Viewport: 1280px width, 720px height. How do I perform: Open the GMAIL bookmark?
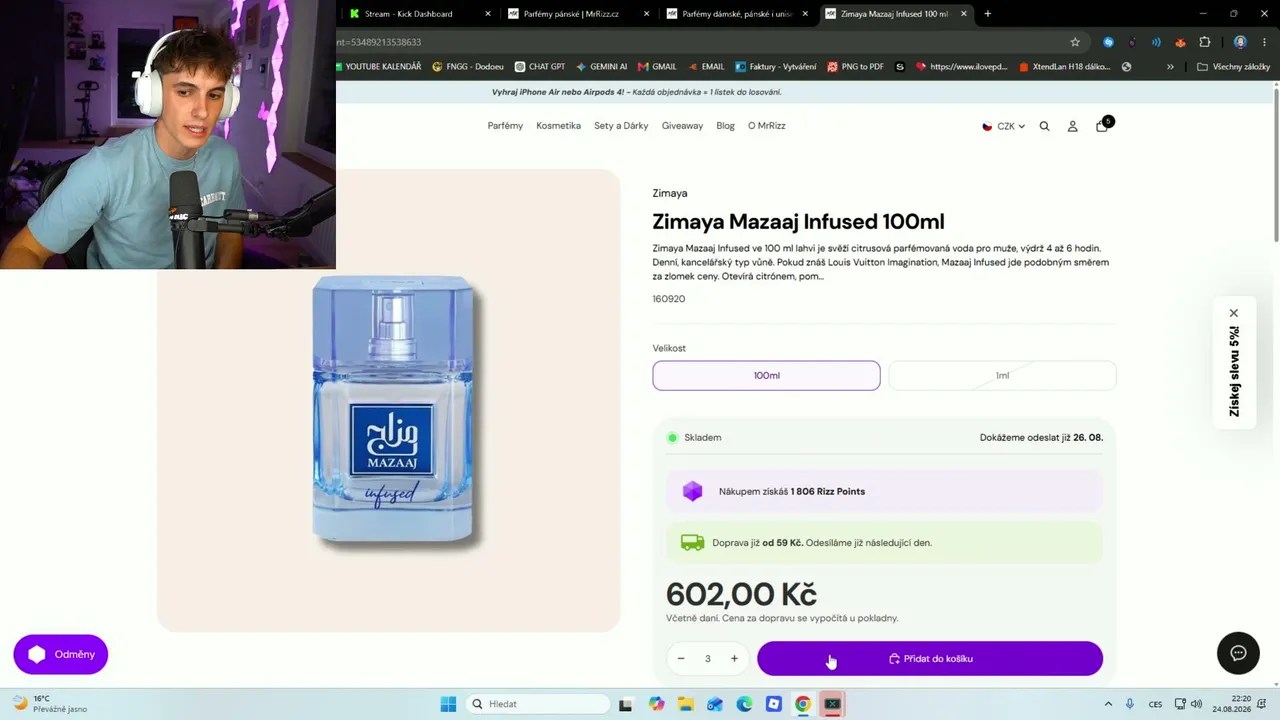pos(657,67)
